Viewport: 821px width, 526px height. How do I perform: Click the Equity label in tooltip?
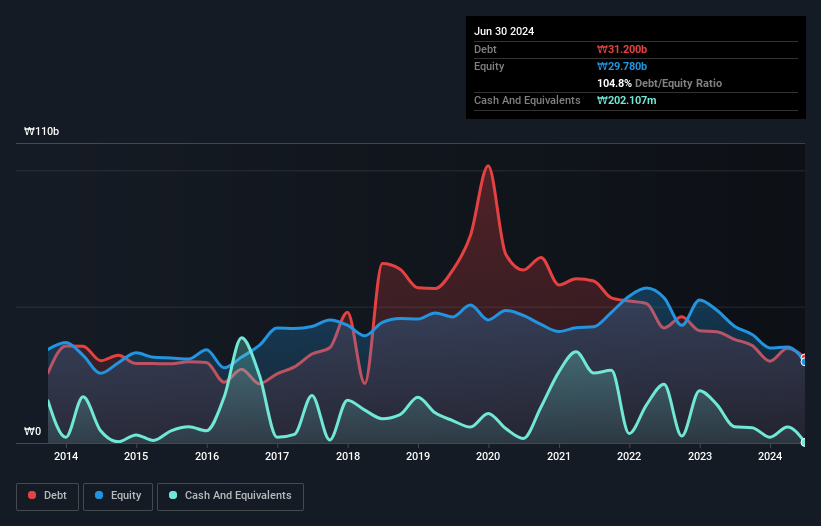click(x=489, y=66)
